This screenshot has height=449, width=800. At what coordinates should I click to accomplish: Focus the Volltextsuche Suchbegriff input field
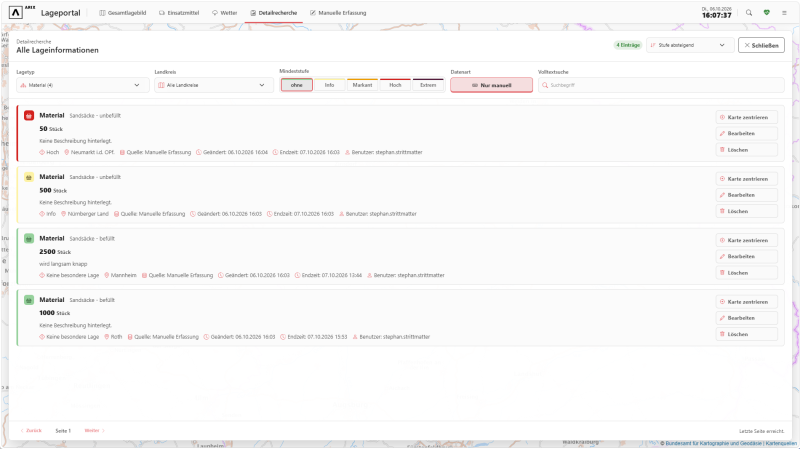[661, 85]
